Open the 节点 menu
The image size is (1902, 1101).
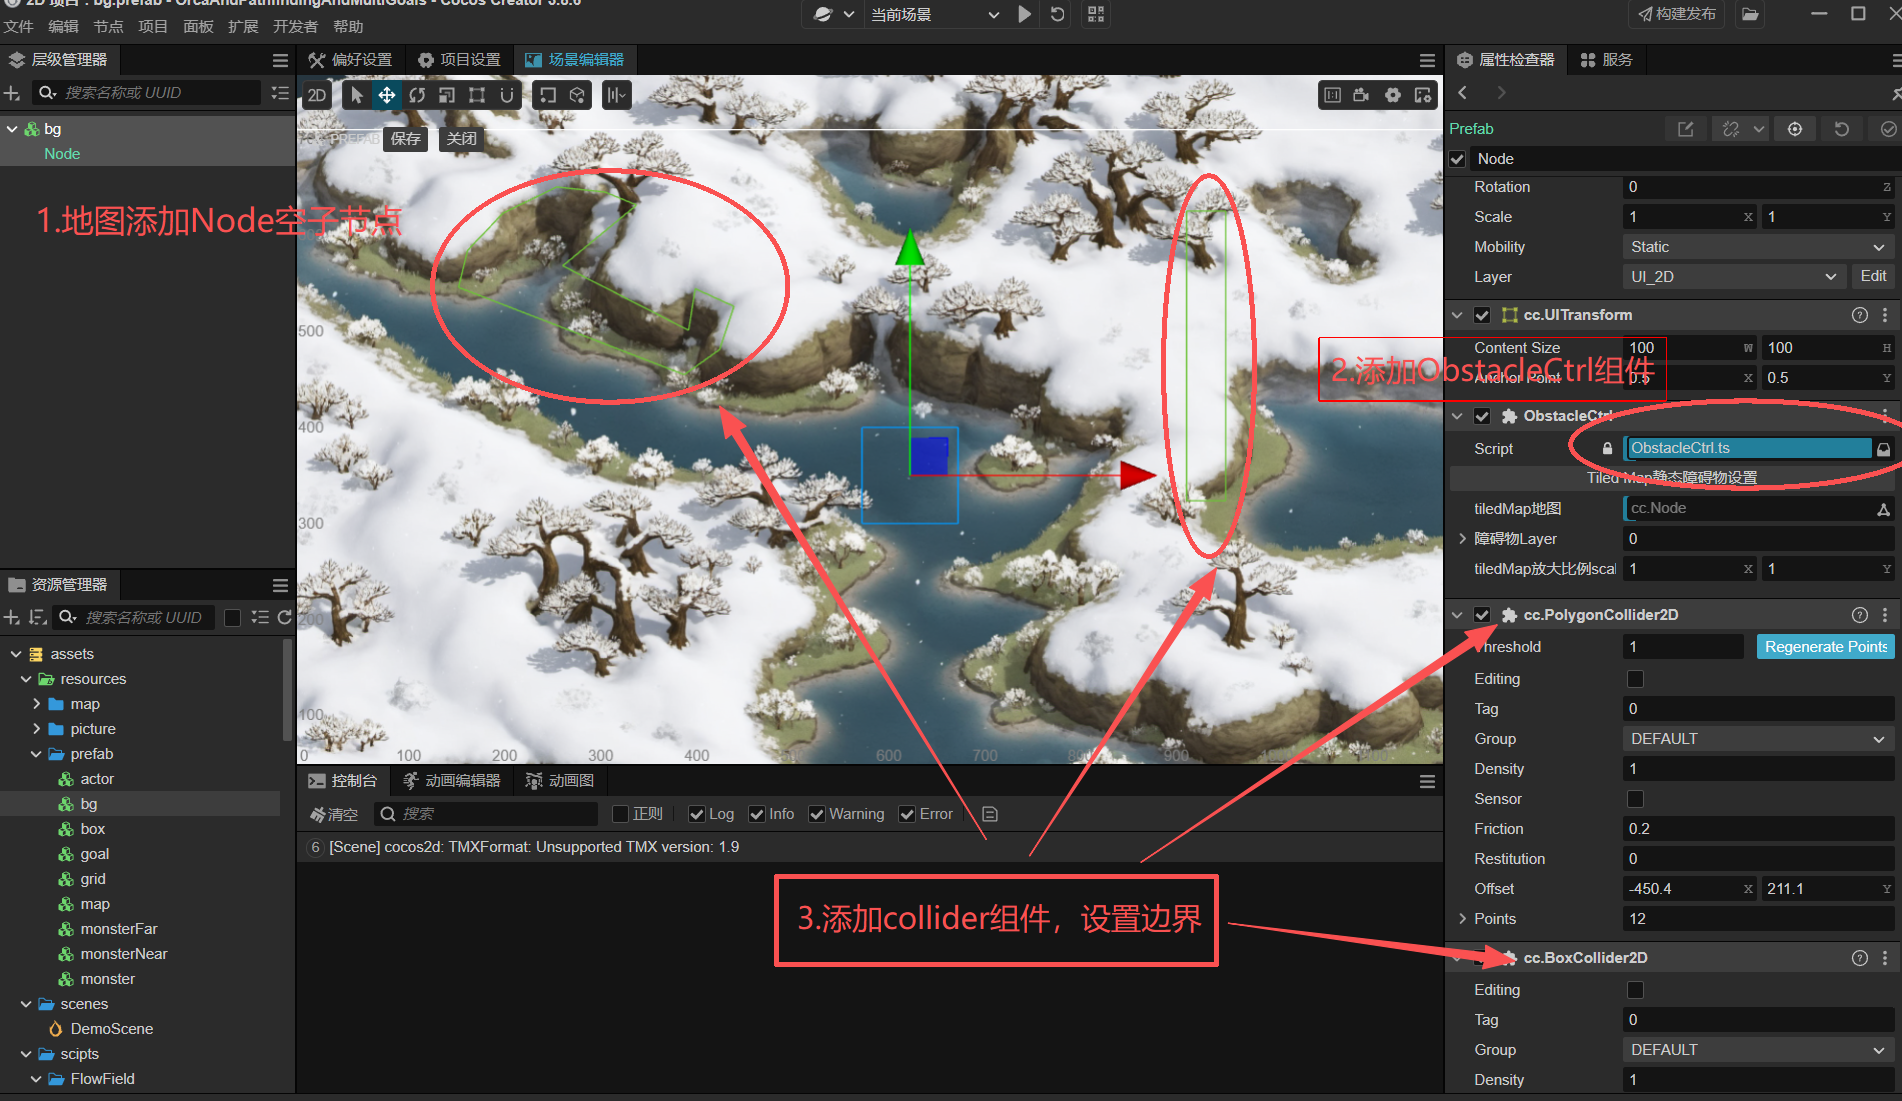click(x=108, y=27)
